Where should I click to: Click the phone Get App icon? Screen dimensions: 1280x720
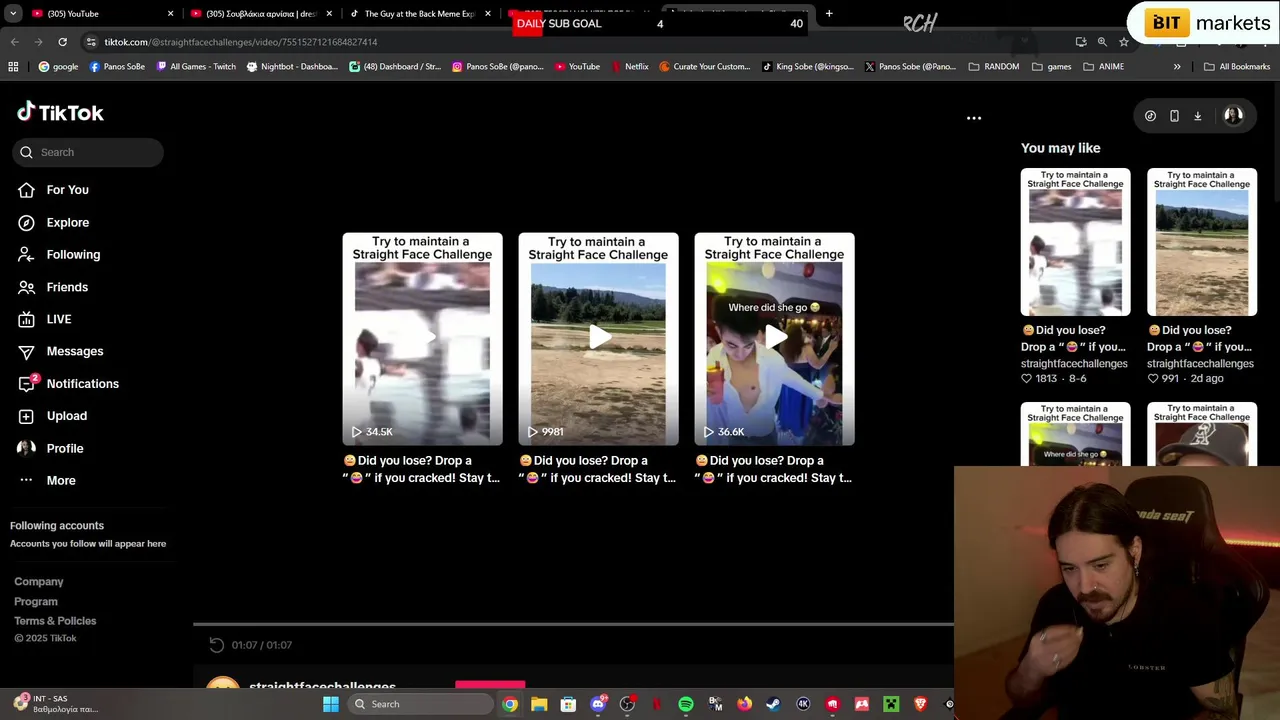point(1174,116)
